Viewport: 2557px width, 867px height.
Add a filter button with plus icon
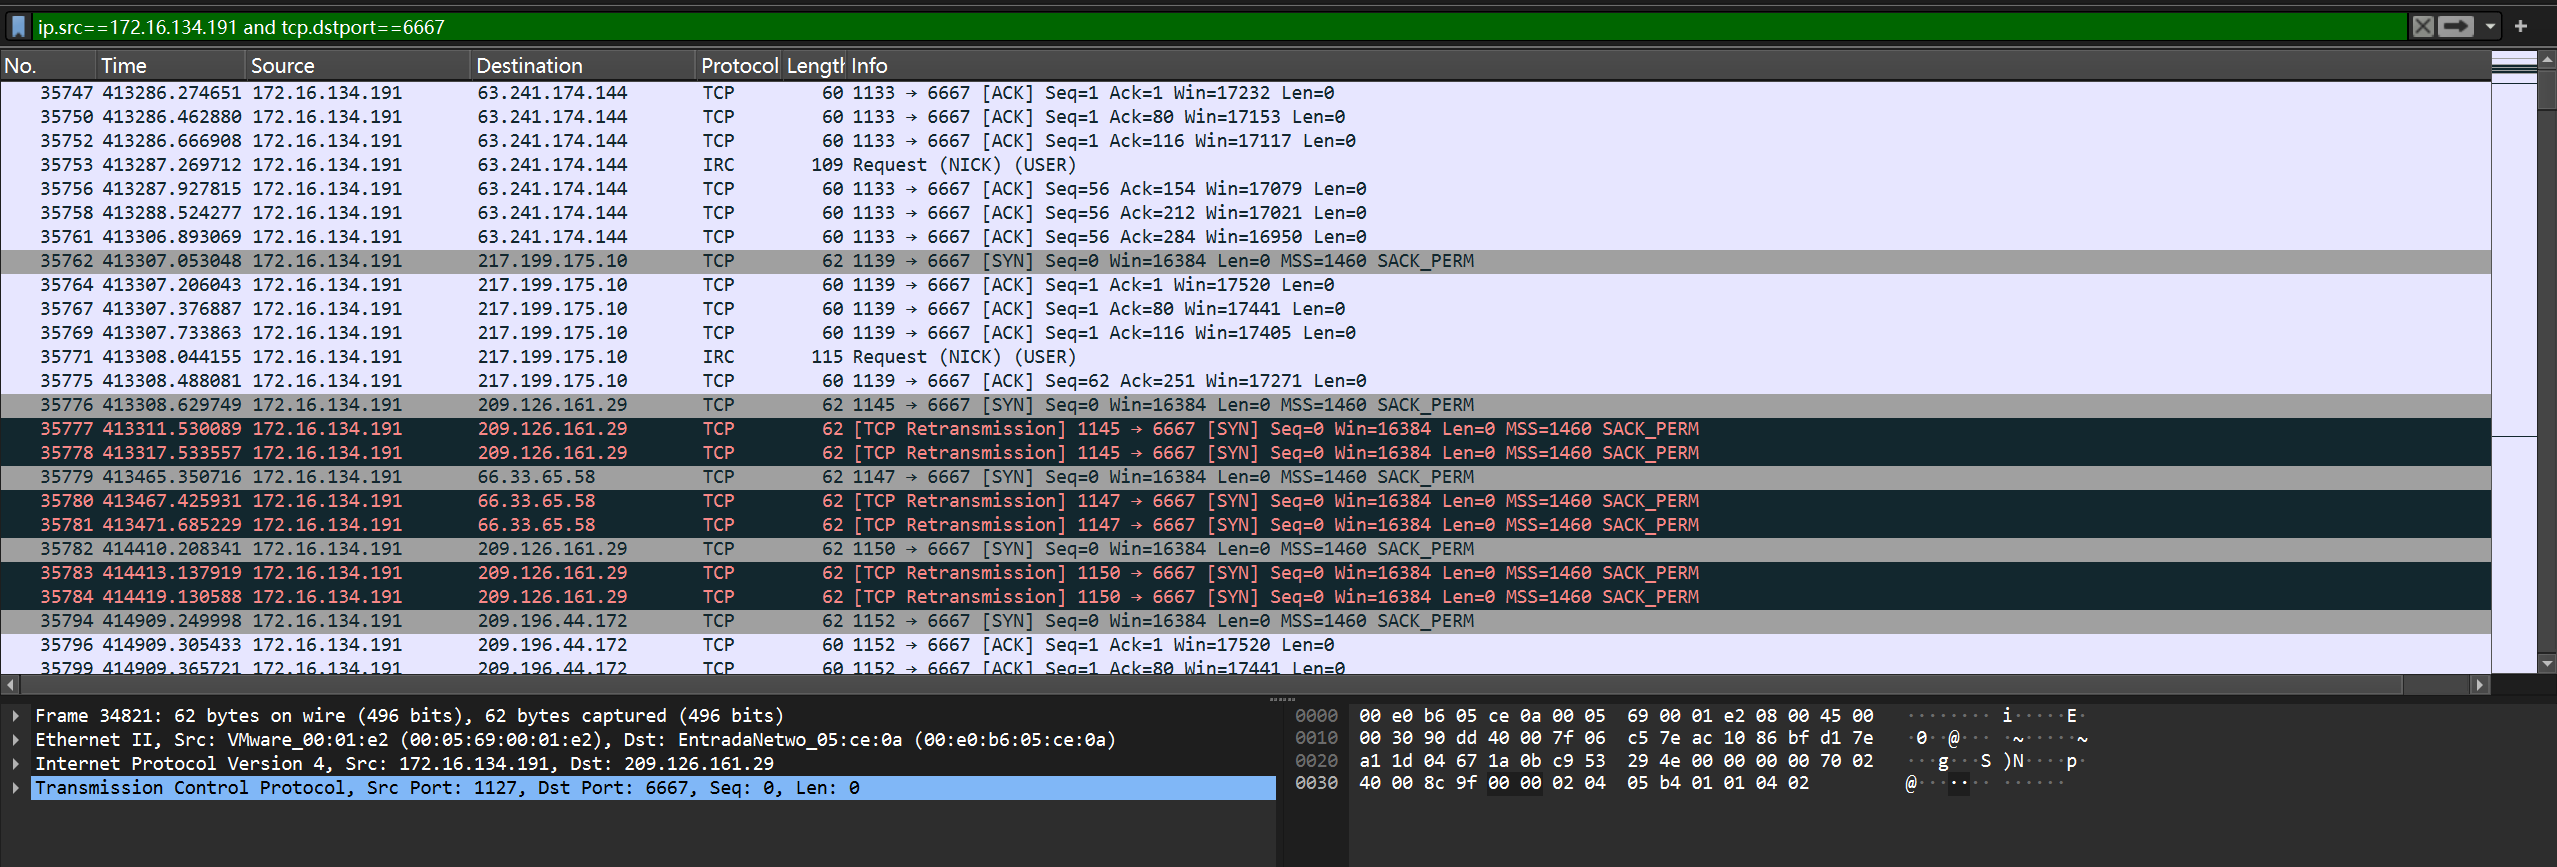[2520, 27]
